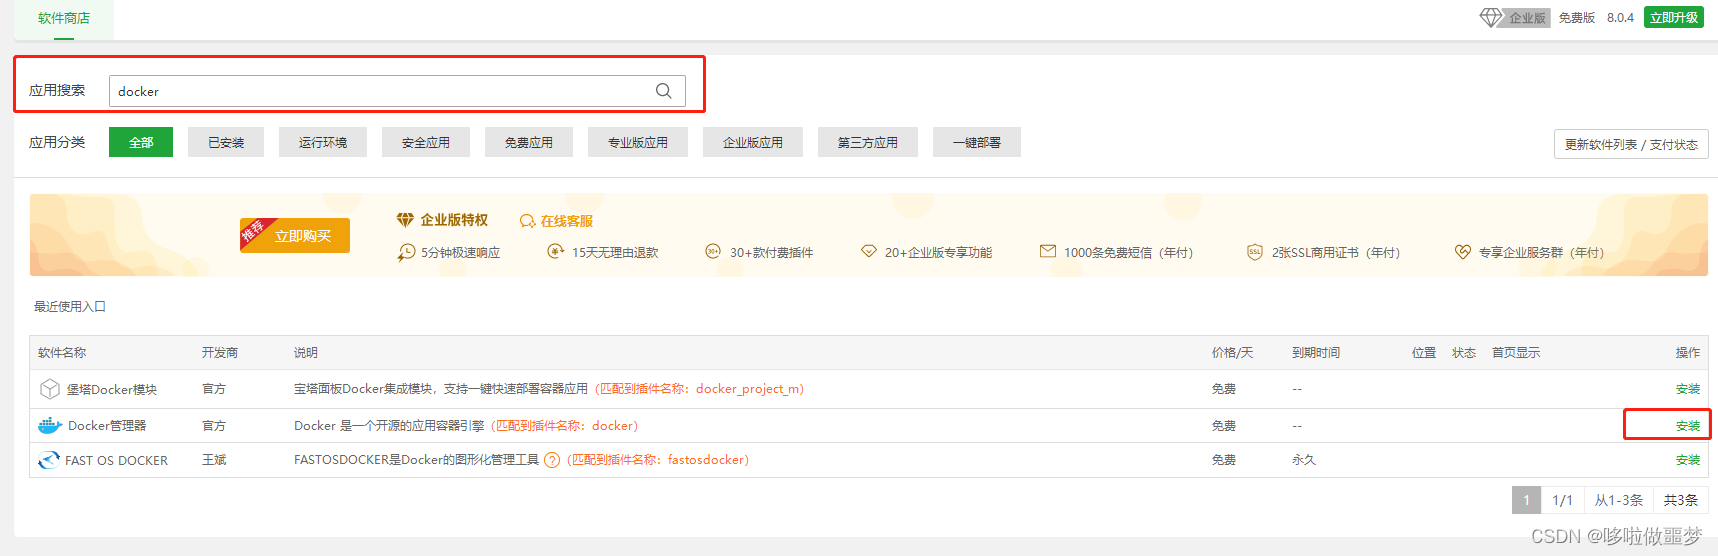
Task: Install the 堡塔Docker模块 plugin
Action: click(1688, 389)
